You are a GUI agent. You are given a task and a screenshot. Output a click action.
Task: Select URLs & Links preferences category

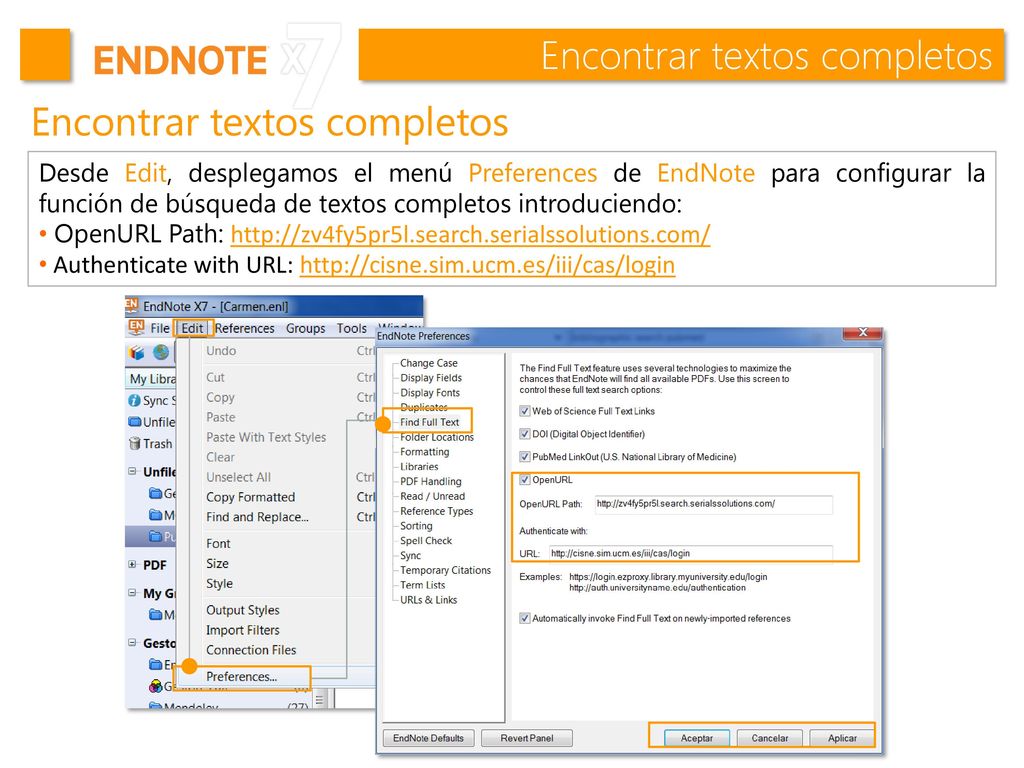428,600
